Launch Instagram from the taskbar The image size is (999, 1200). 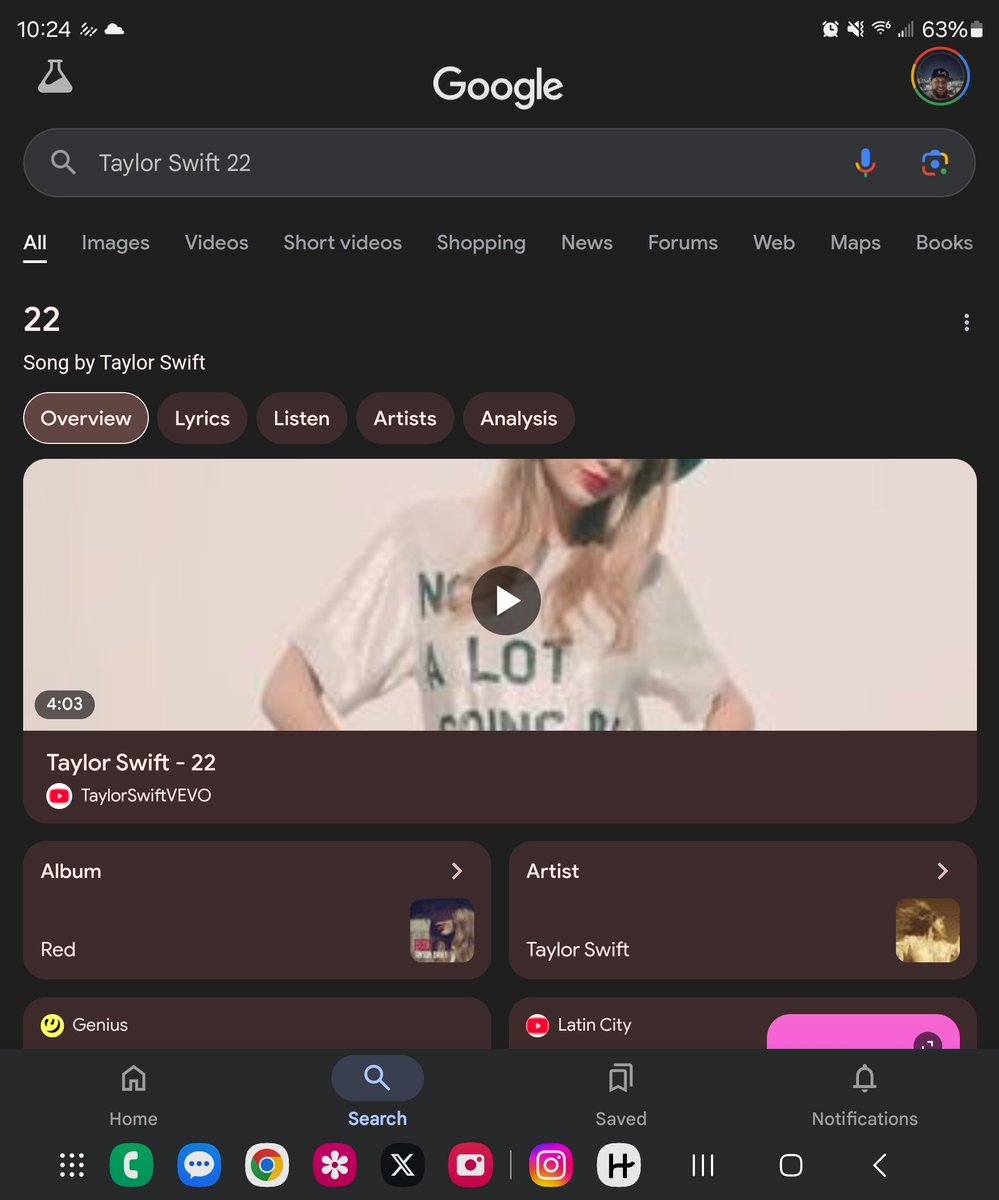click(x=550, y=1165)
